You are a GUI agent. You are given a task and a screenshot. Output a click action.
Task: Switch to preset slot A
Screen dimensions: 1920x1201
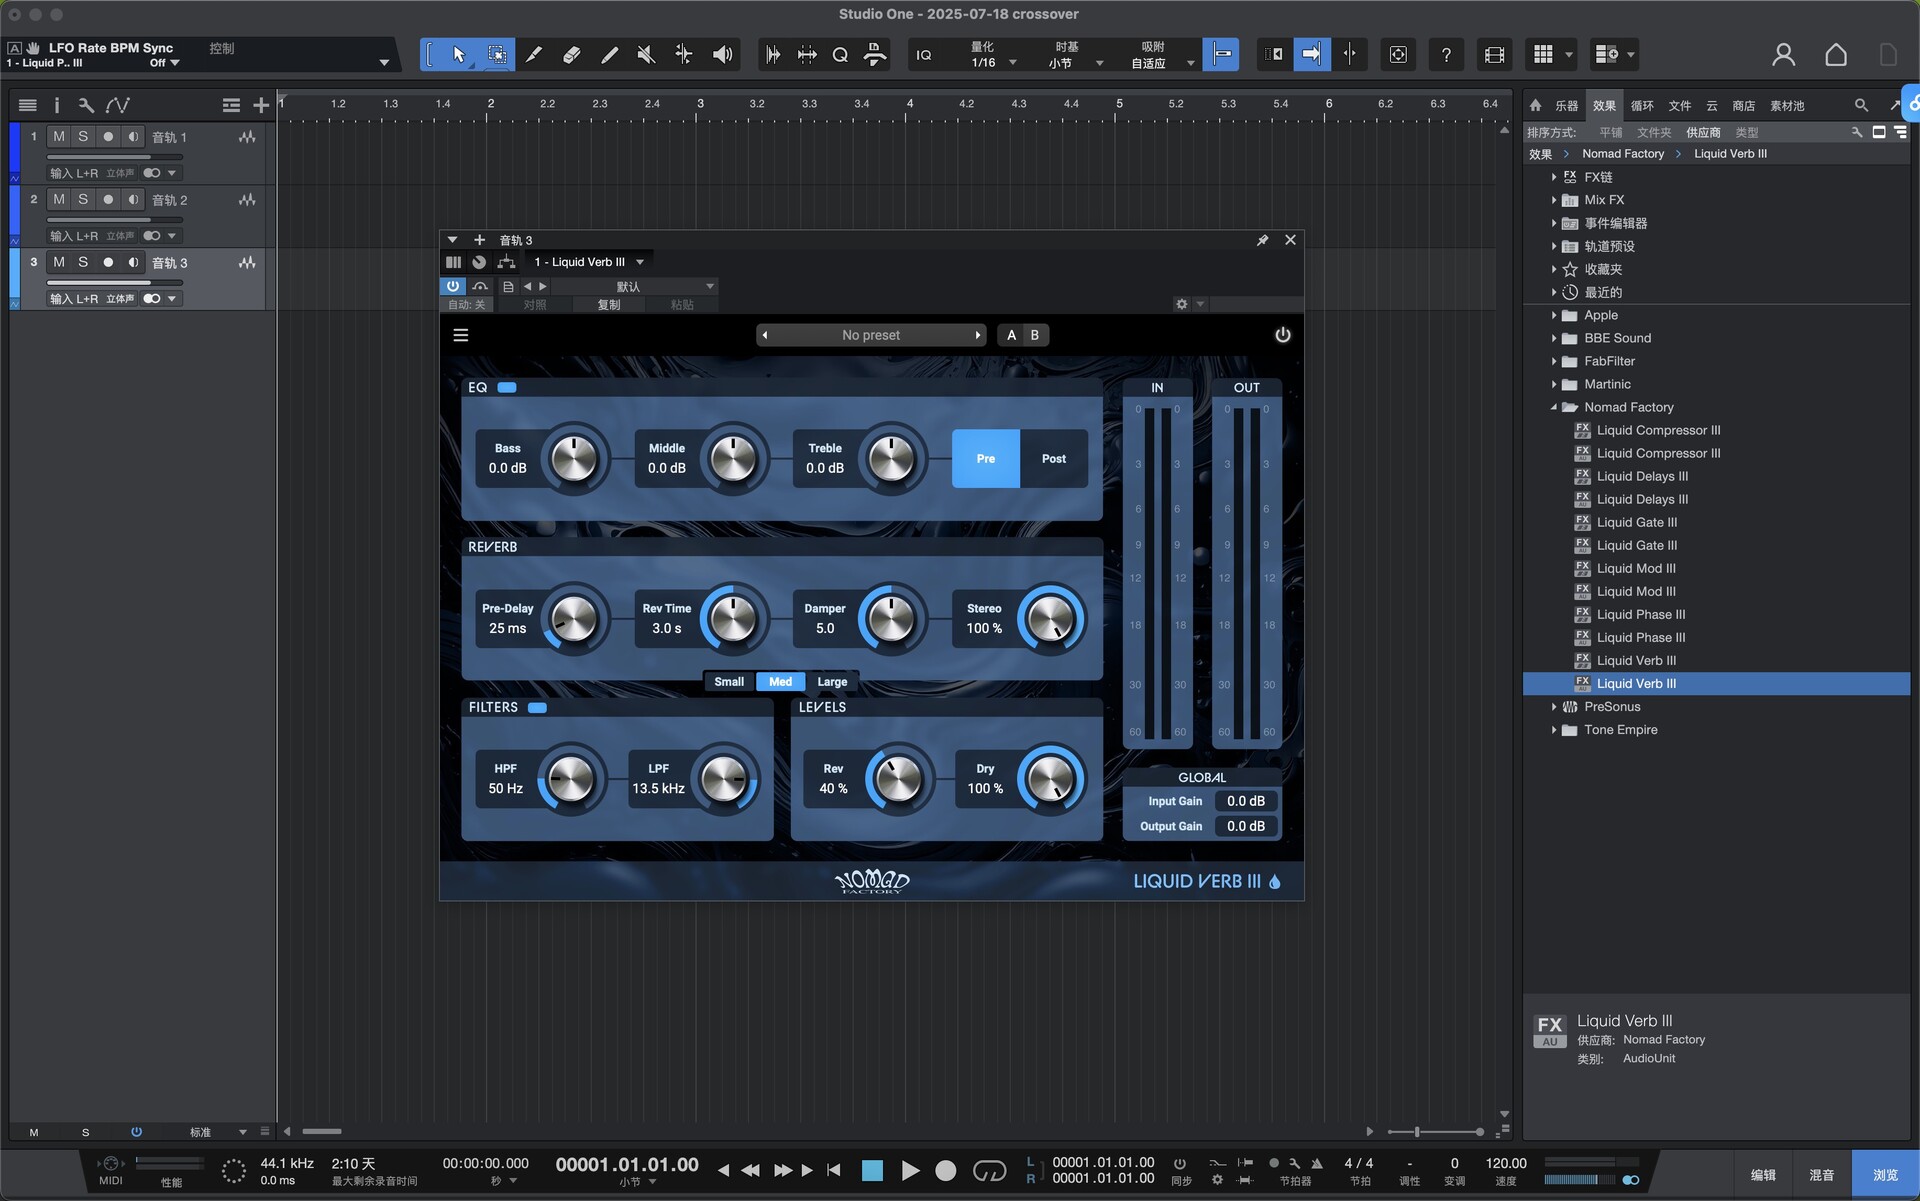[x=1011, y=335]
